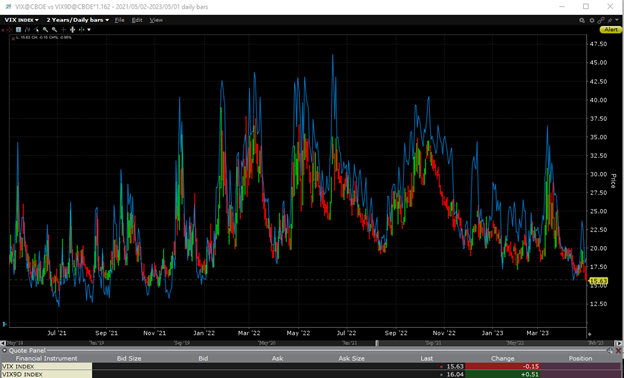Click the chart time-range slider handle
Image resolution: width=624 pixels, height=378 pixels.
(377, 343)
